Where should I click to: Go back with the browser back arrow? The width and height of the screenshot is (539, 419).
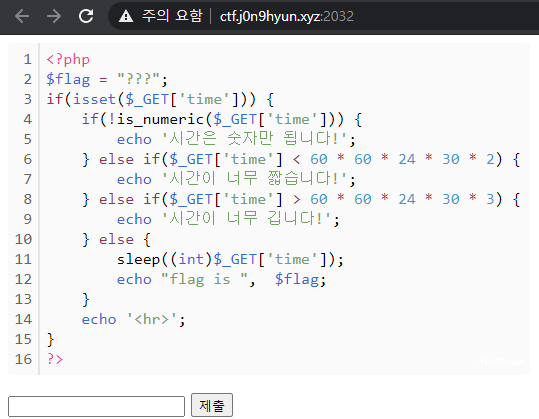22,16
